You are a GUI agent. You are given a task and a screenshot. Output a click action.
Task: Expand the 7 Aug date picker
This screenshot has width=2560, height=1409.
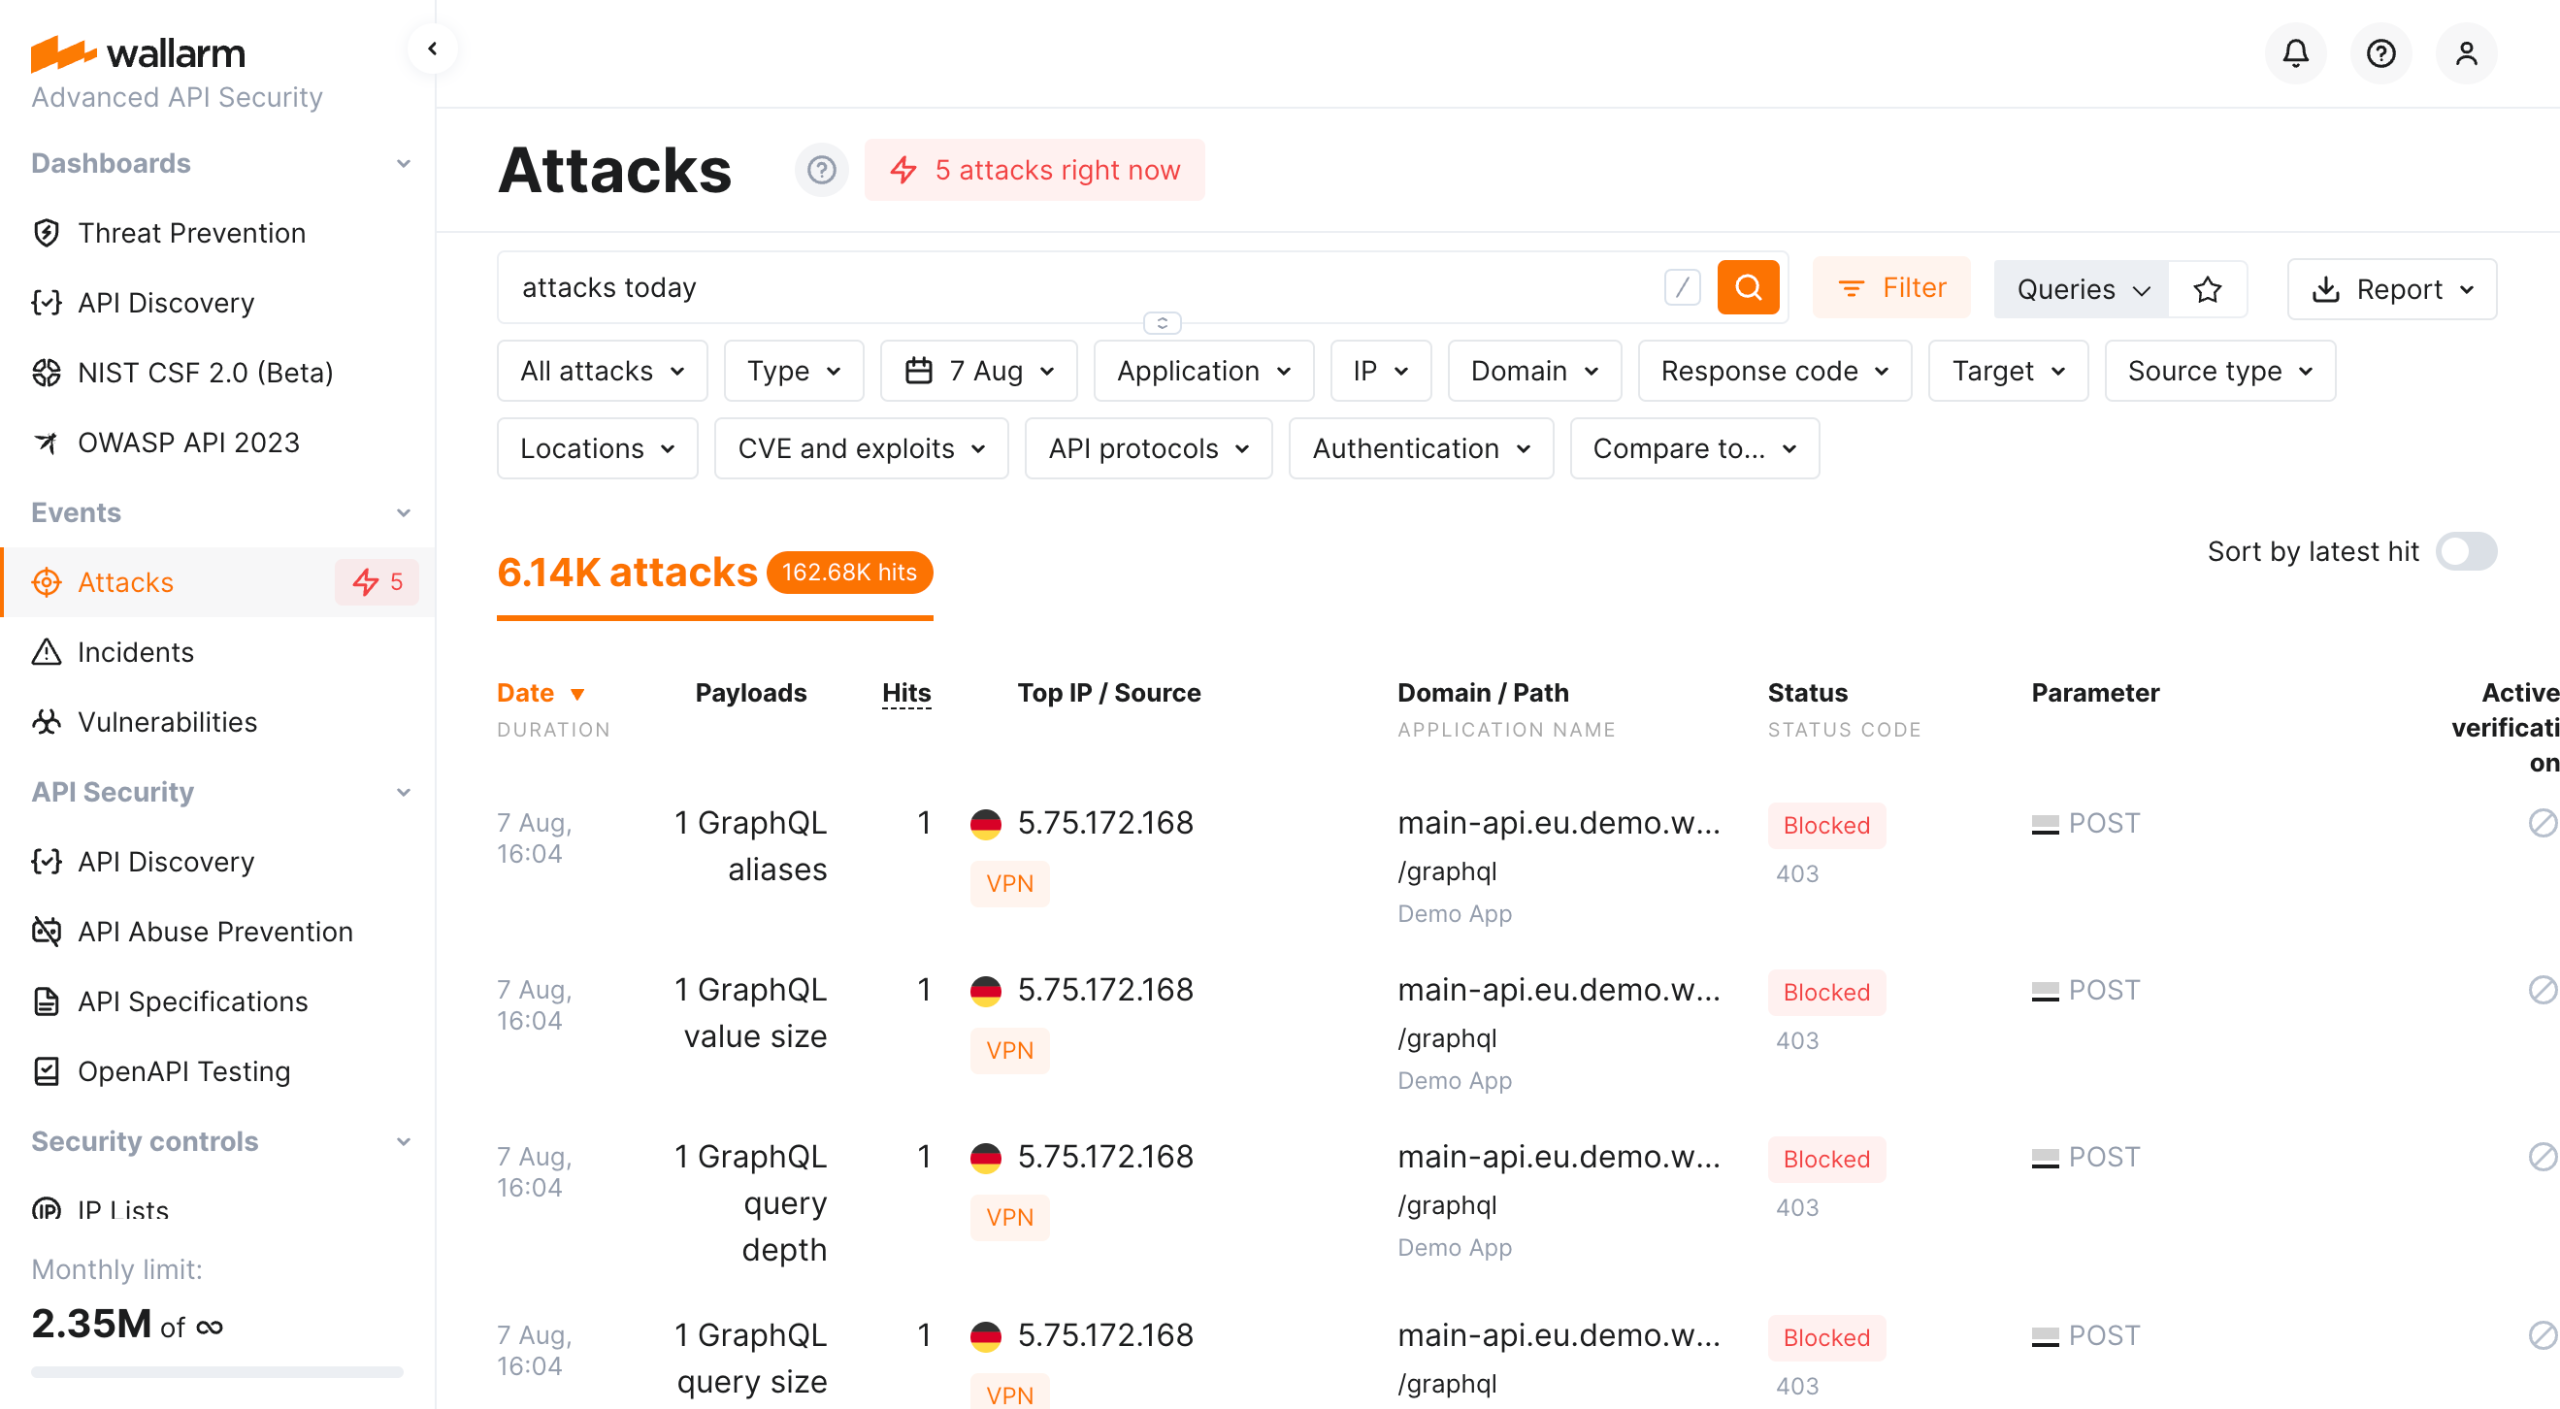[978, 371]
